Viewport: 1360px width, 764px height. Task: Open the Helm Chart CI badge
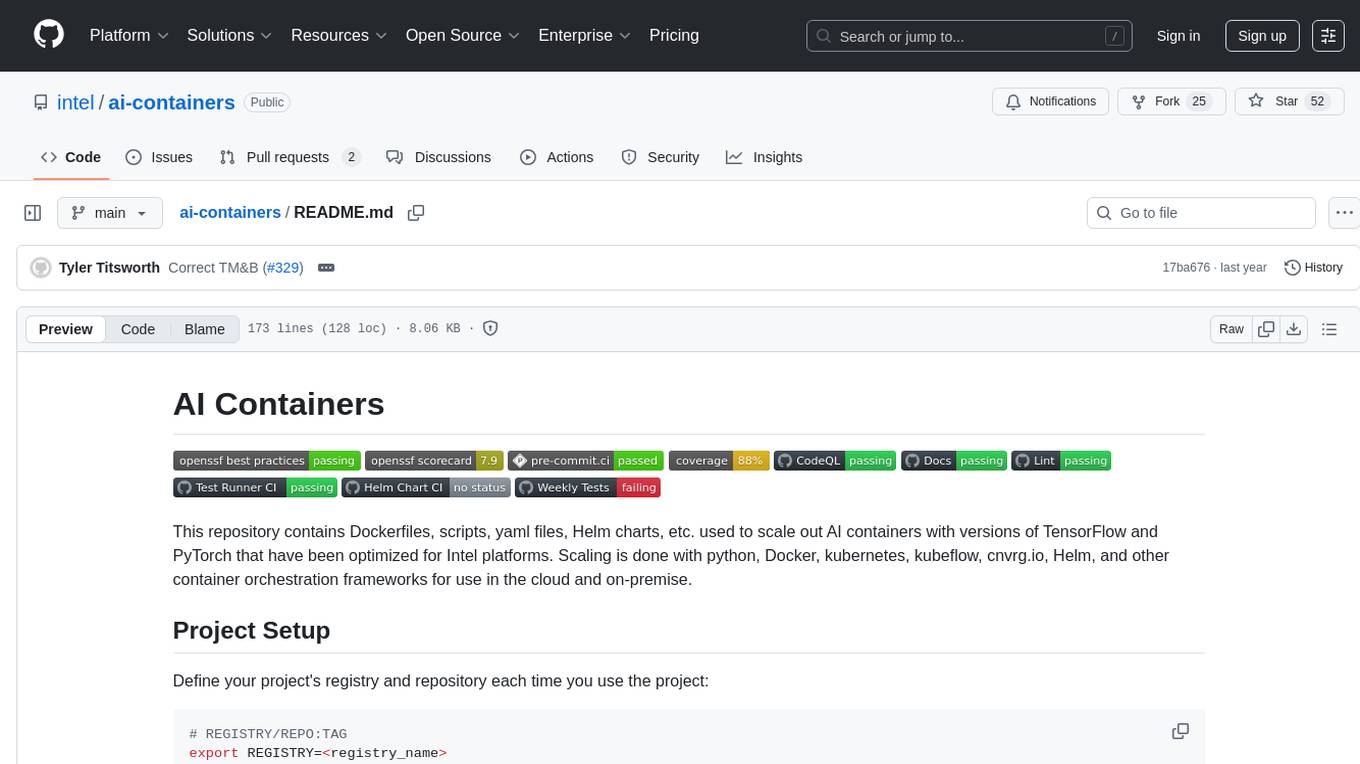coord(426,488)
